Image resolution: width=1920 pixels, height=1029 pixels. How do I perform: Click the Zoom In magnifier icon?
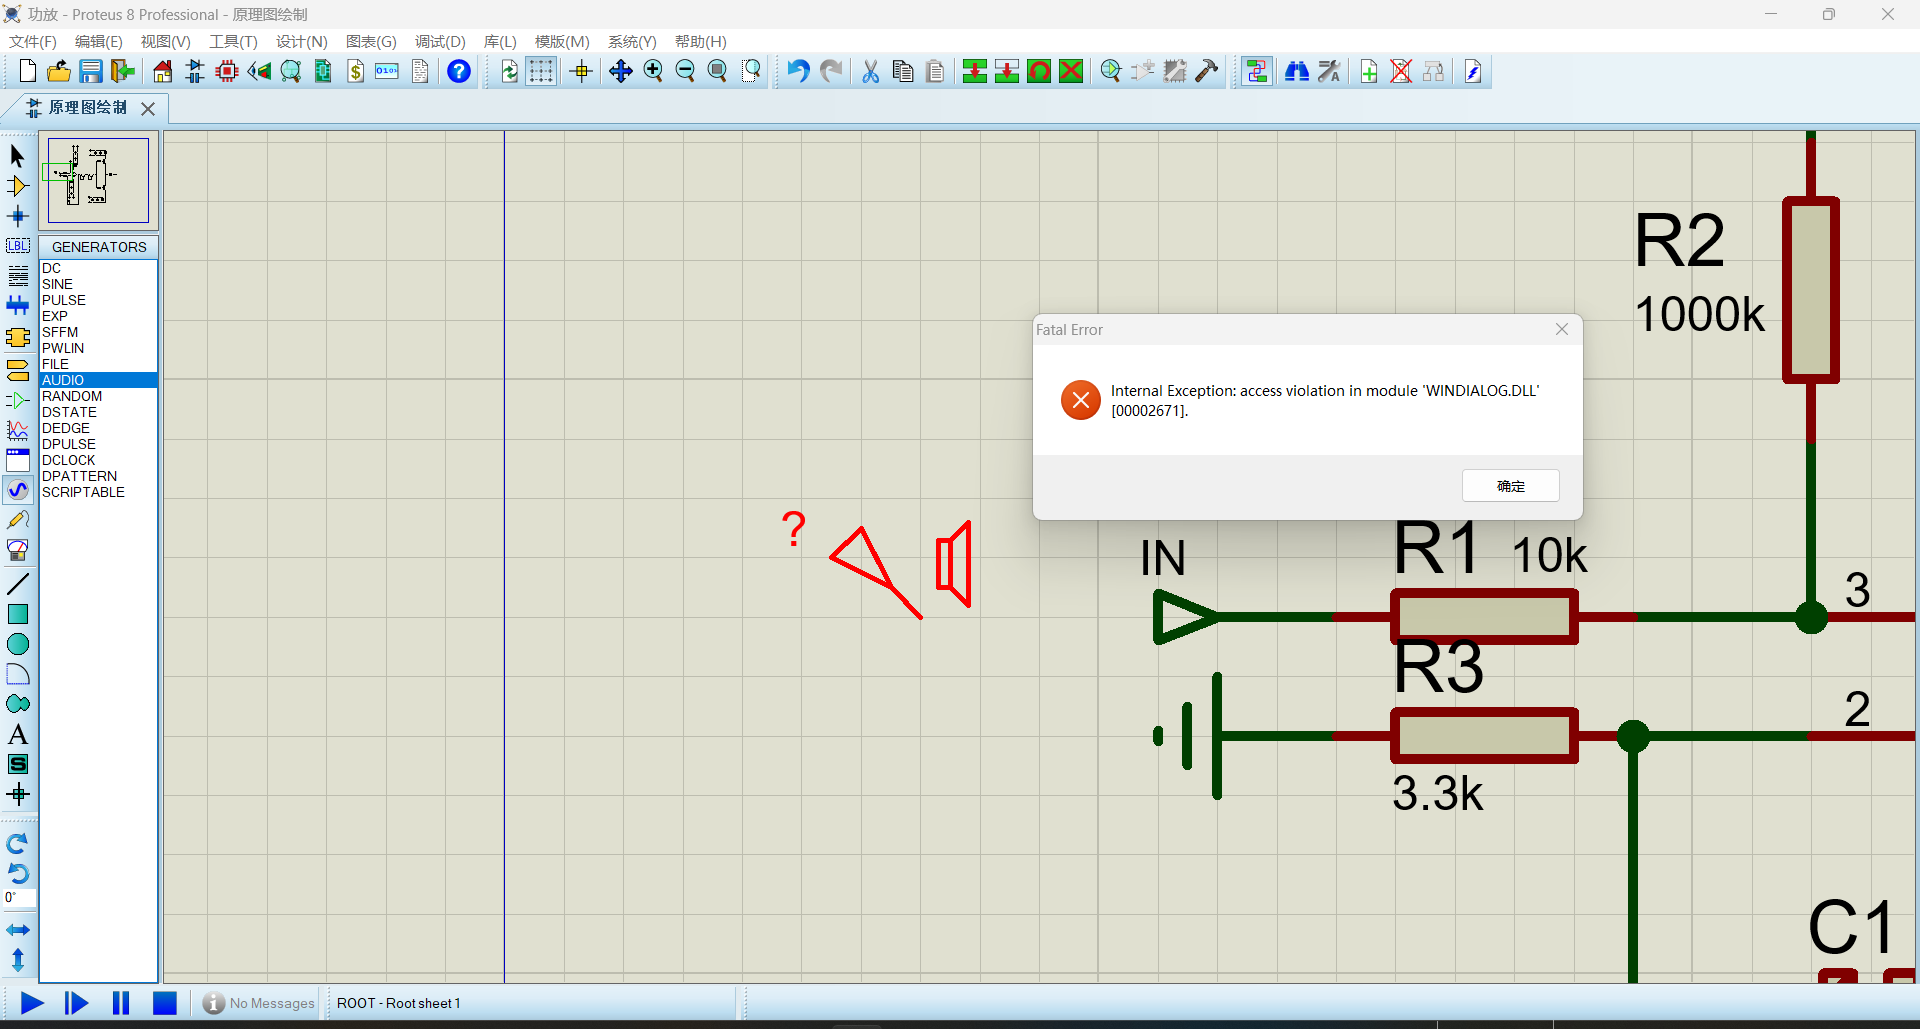[x=653, y=71]
